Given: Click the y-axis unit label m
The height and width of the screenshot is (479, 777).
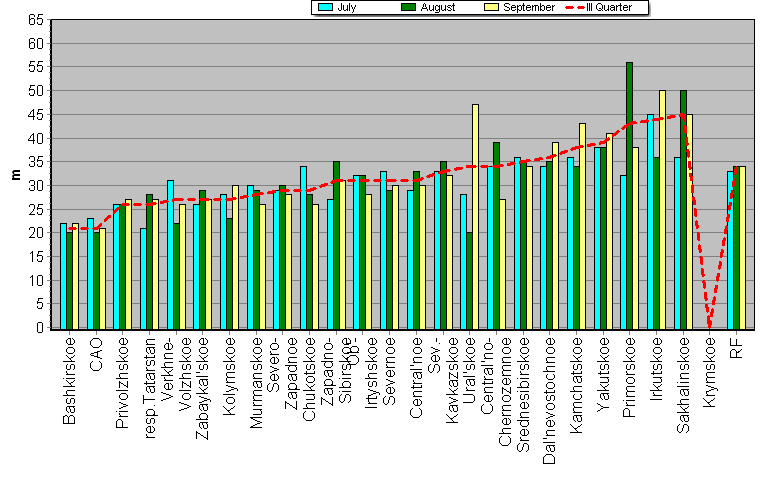Looking at the screenshot, I should (16, 174).
